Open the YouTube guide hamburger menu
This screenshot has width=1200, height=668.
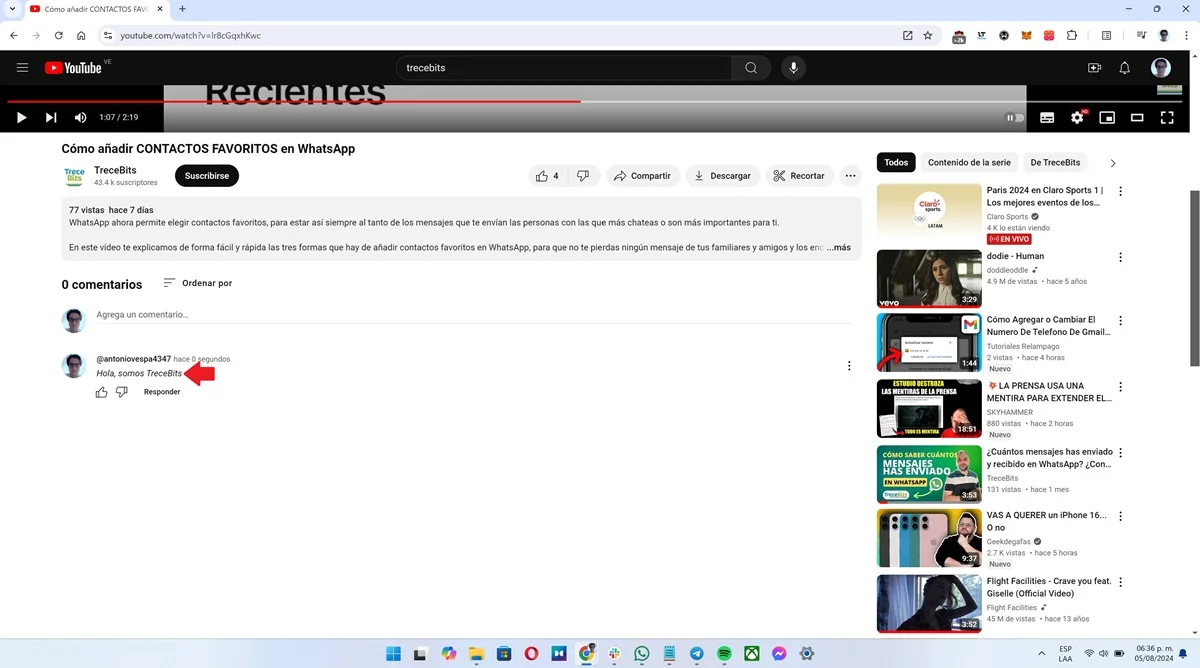click(22, 67)
